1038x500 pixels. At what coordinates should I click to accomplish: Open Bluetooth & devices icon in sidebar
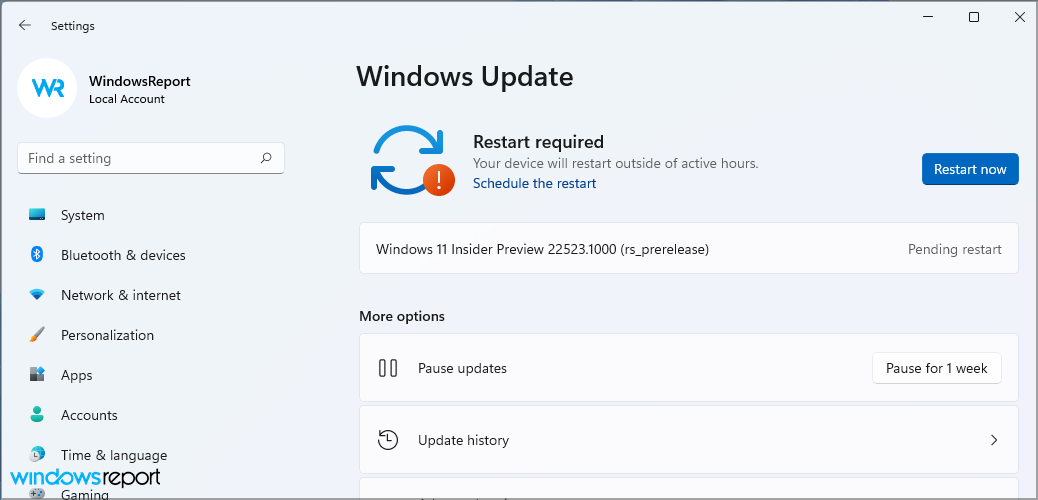coord(37,254)
